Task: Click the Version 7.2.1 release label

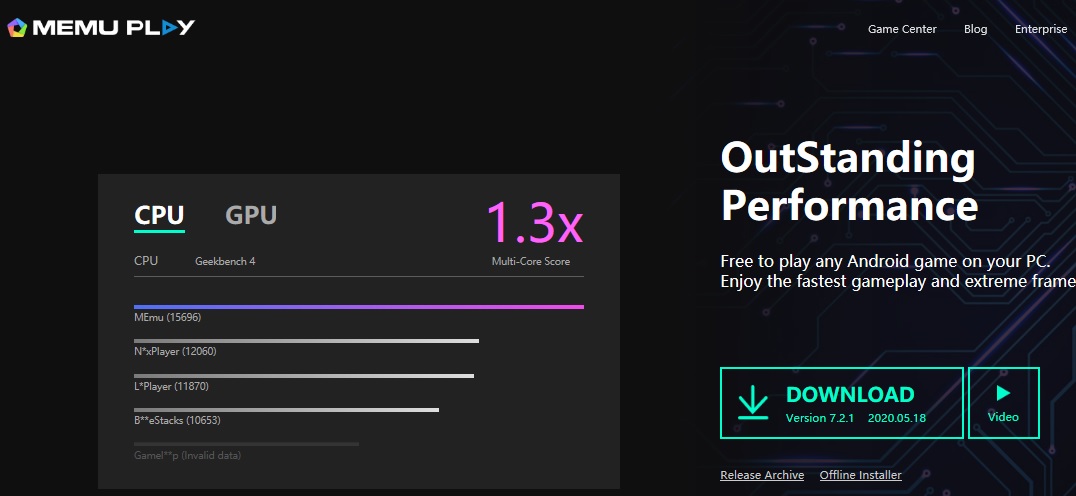Action: (x=820, y=418)
